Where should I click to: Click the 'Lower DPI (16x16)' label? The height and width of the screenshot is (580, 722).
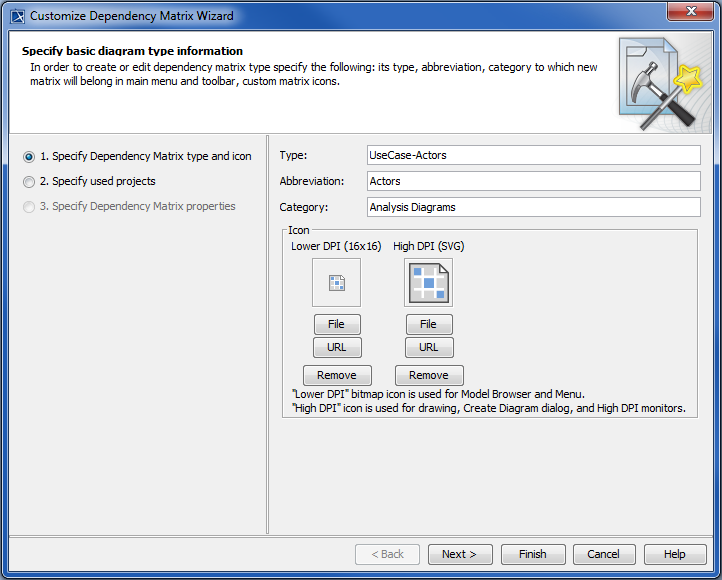[x=336, y=246]
